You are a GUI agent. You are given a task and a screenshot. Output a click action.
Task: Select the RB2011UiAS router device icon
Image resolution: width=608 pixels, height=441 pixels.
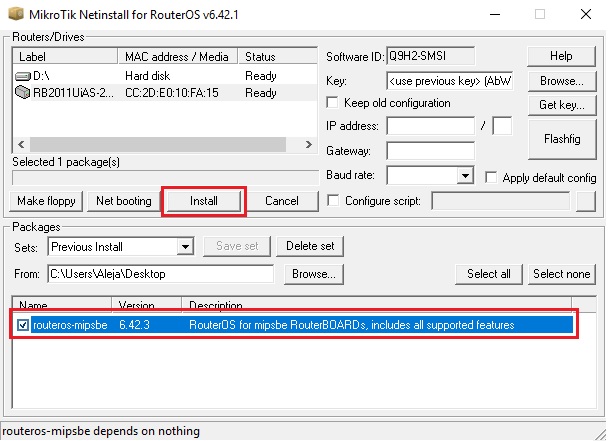tap(22, 92)
